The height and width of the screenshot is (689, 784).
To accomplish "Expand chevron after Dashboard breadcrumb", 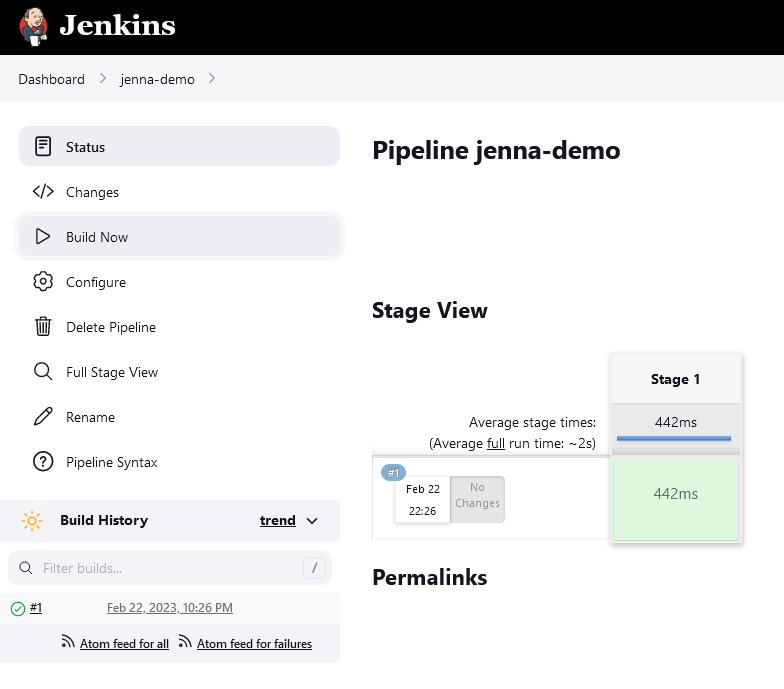I will [x=102, y=78].
